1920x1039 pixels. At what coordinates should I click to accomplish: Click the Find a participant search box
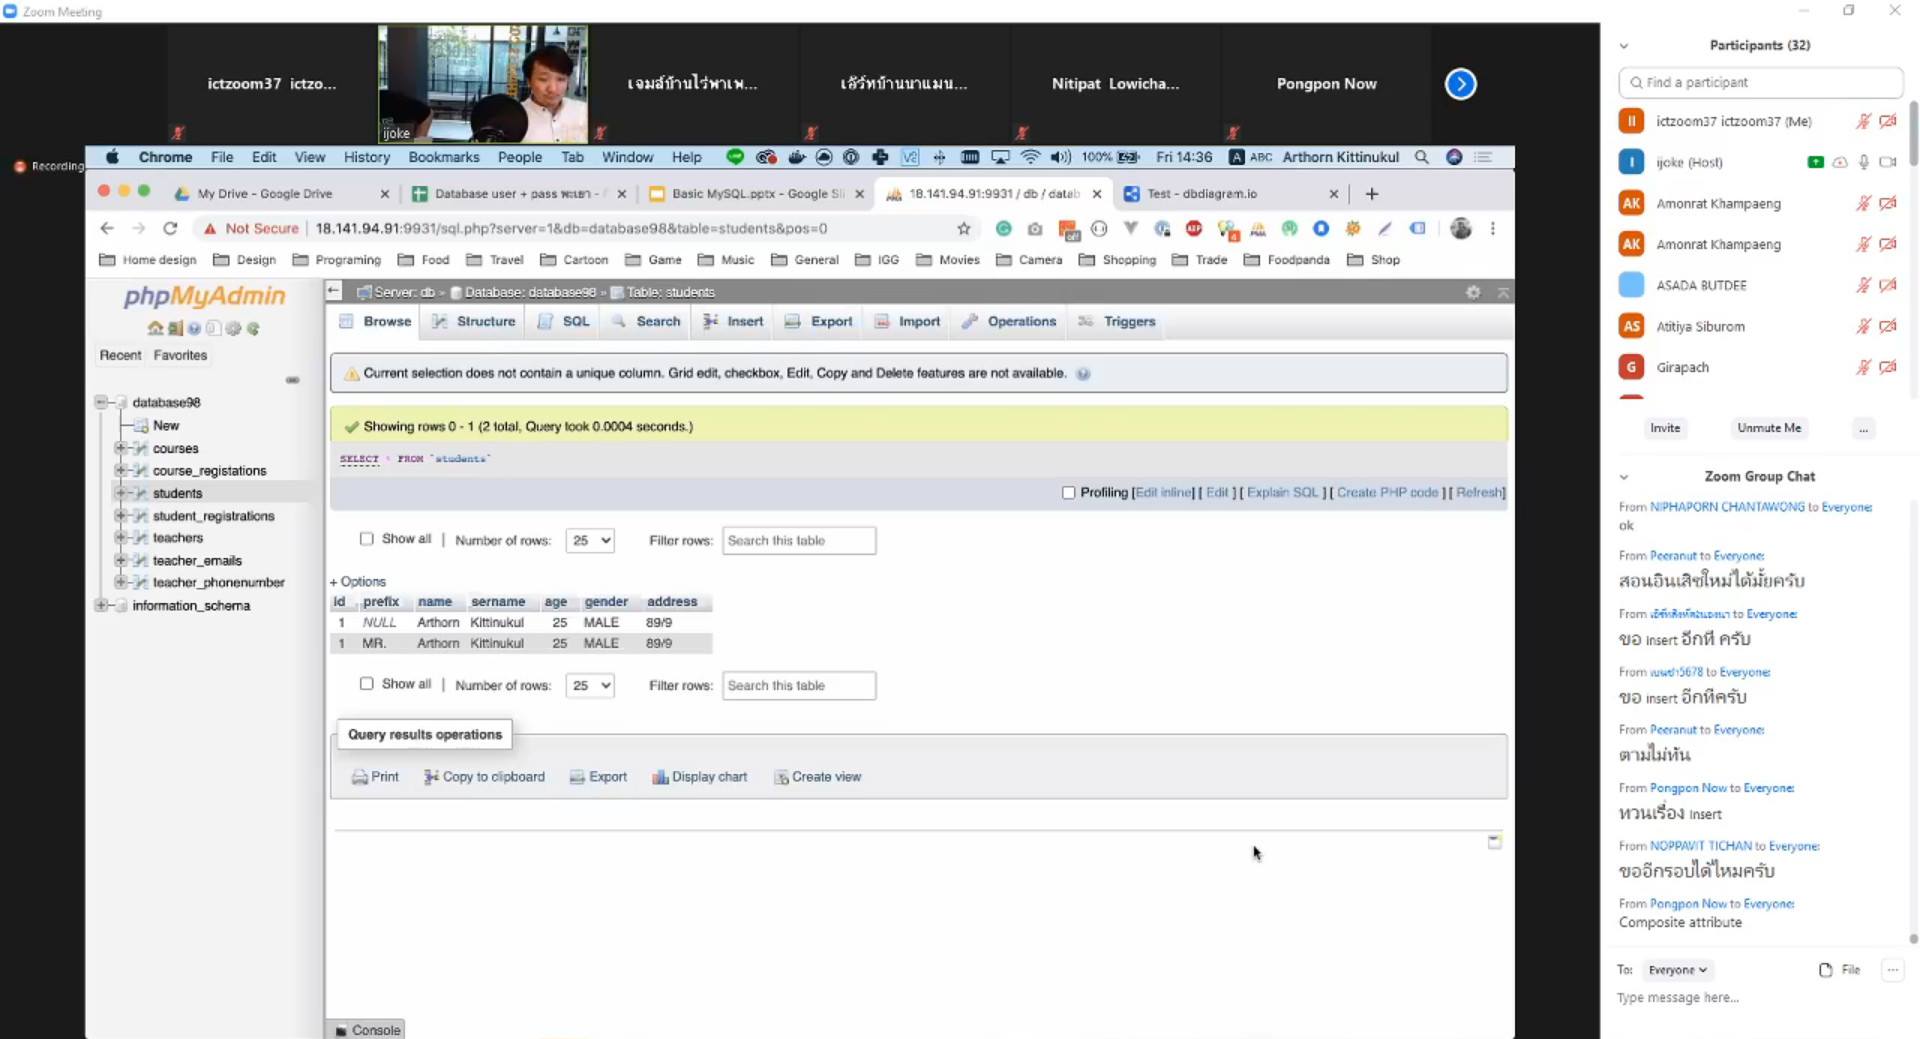pyautogui.click(x=1760, y=82)
